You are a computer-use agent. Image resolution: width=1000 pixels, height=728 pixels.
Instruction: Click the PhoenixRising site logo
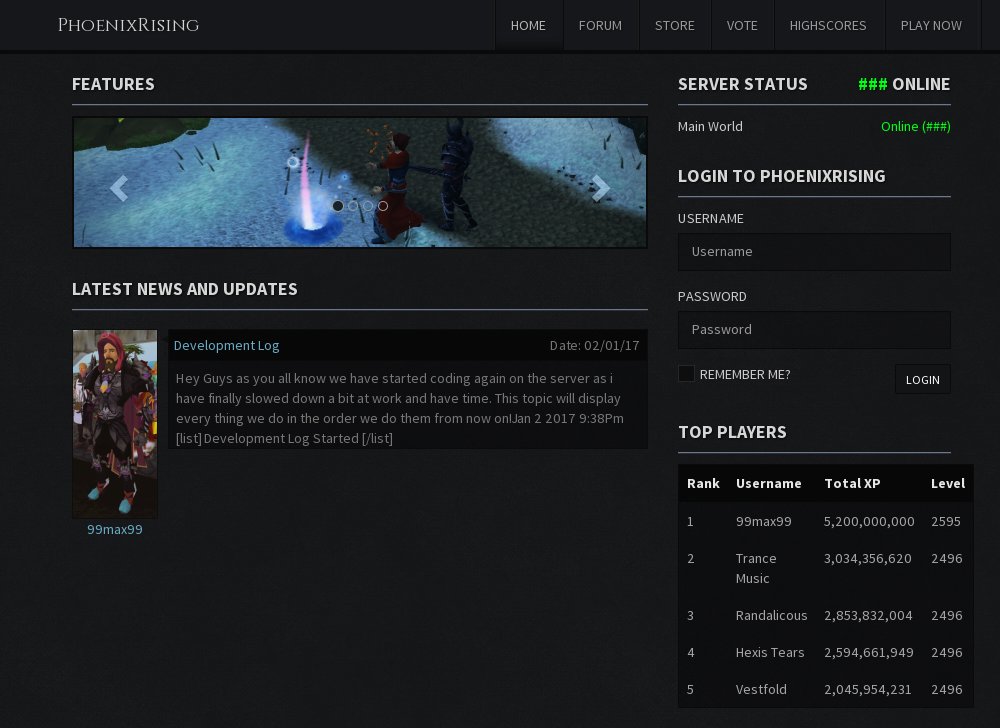128,26
